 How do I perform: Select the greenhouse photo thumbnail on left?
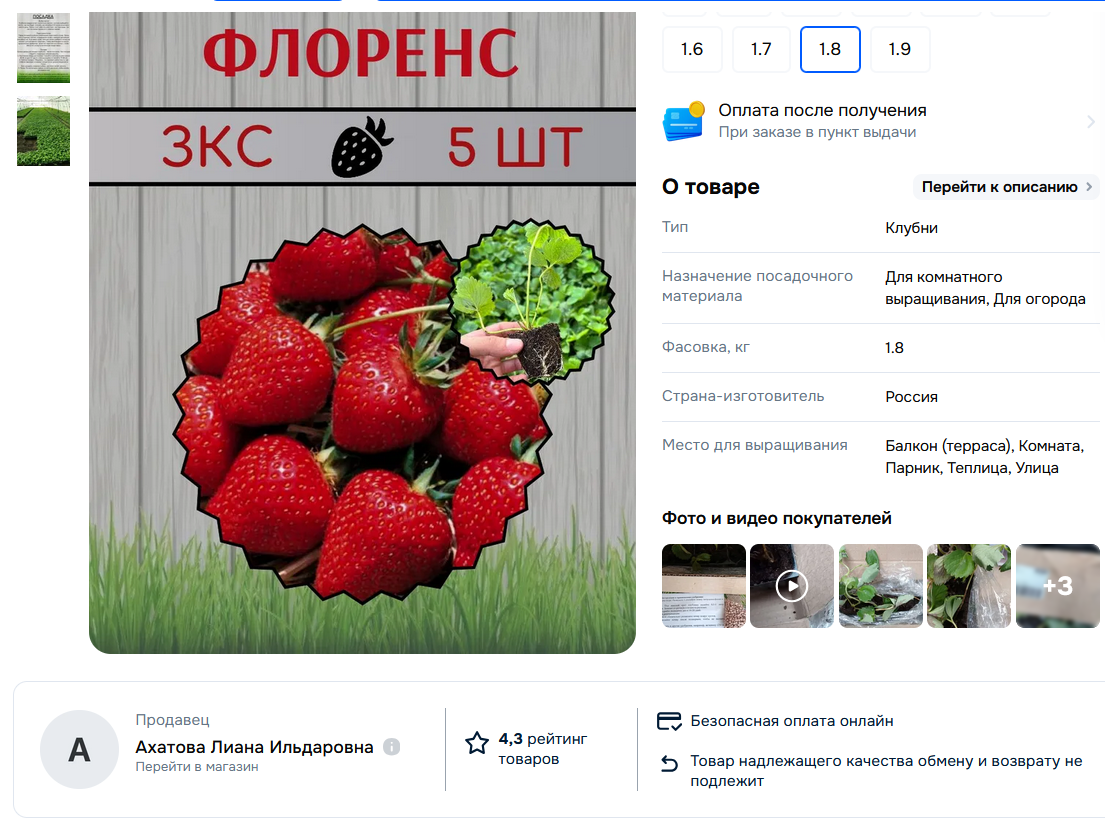click(x=43, y=131)
